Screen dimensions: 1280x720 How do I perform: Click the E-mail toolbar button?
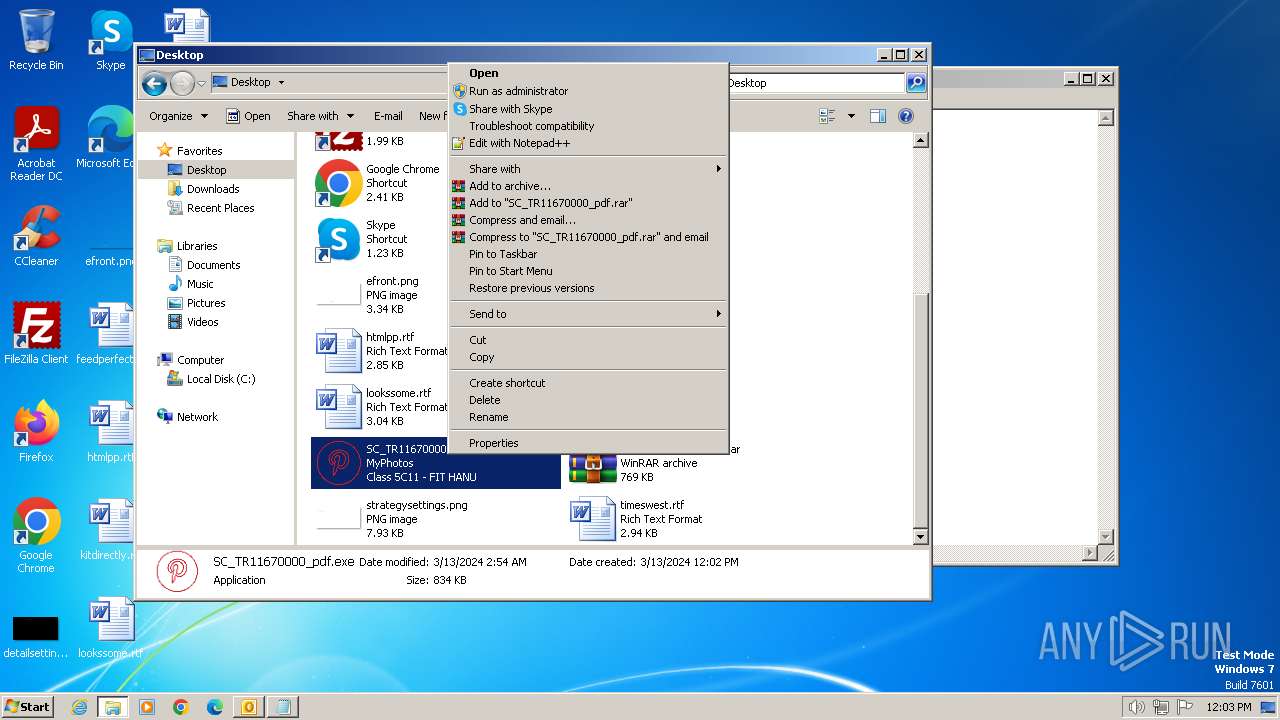[388, 116]
